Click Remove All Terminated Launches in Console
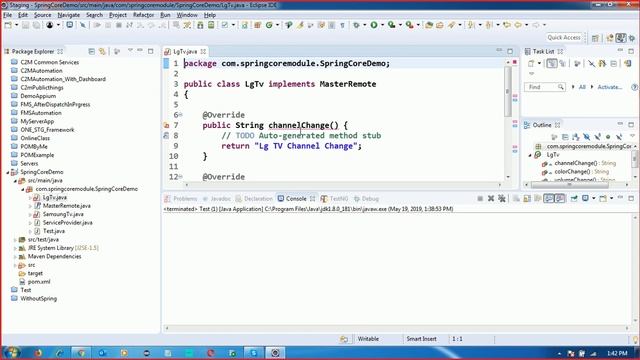The width and height of the screenshot is (640, 360). (x=502, y=199)
